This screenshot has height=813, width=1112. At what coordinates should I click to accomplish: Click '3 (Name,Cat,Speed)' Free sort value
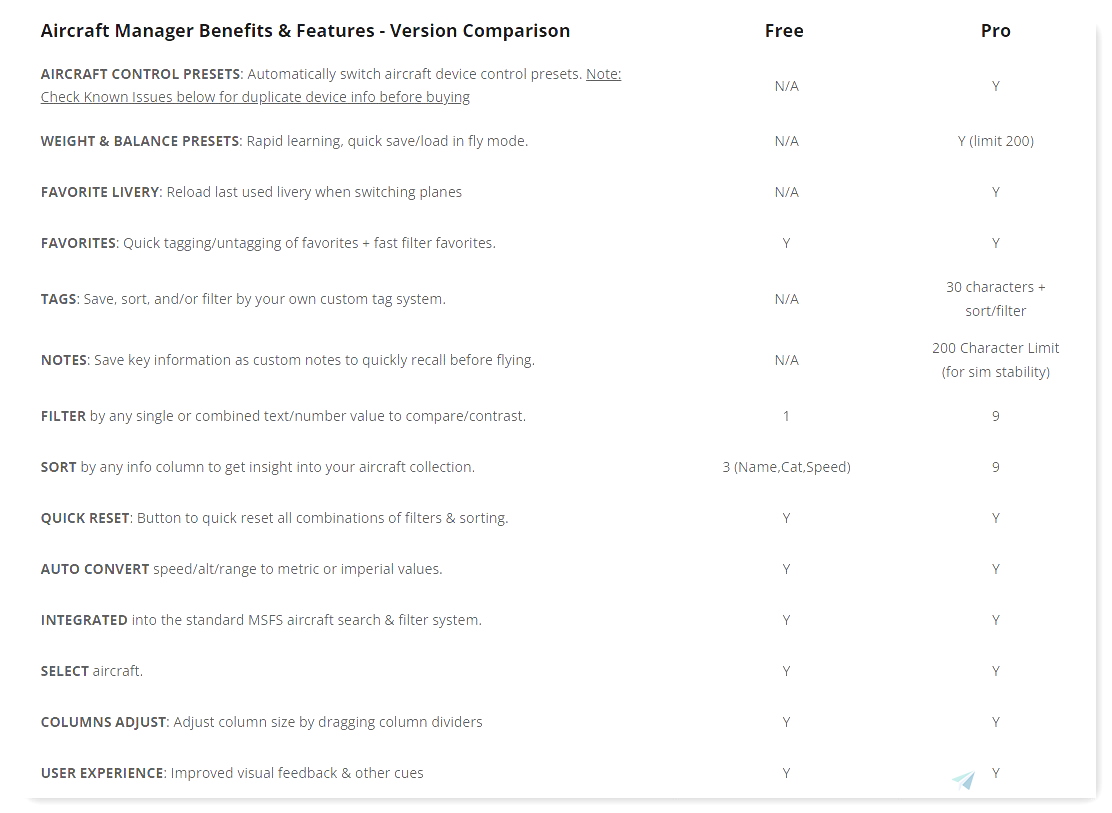[x=786, y=467]
